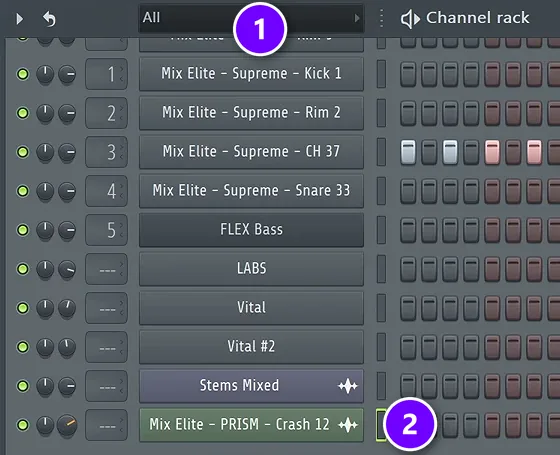Open the Vital #2 channel button
Image resolution: width=560 pixels, height=455 pixels.
point(251,346)
